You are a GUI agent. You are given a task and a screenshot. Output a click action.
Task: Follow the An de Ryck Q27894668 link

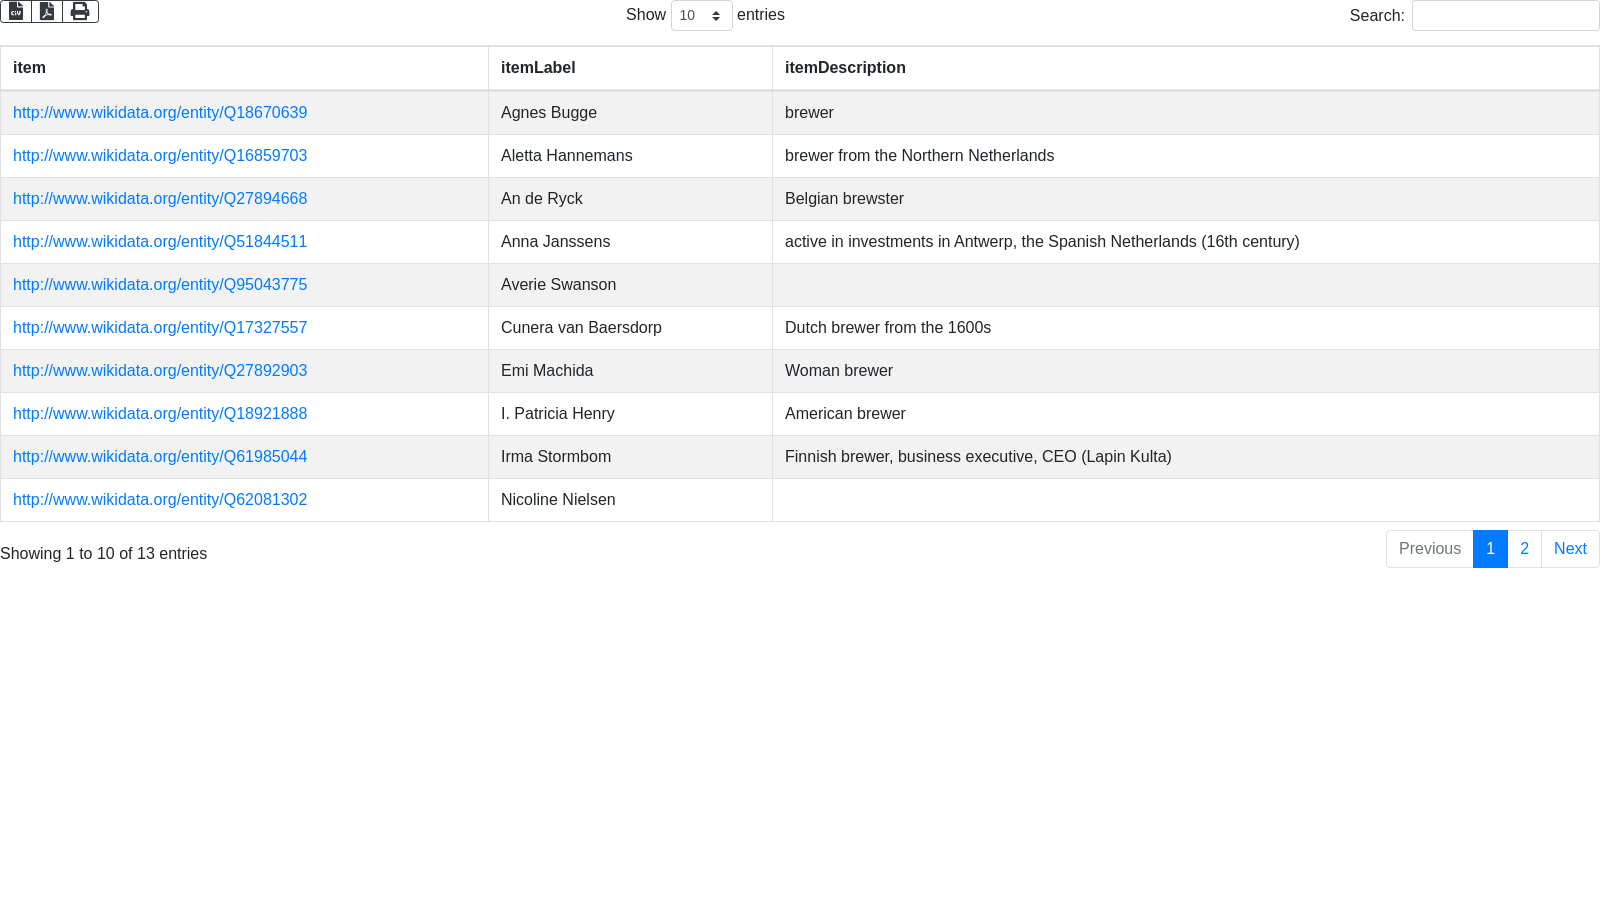point(160,199)
